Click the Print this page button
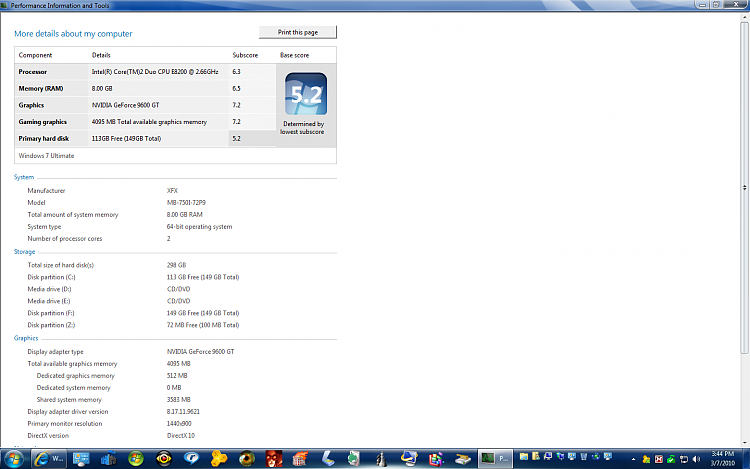This screenshot has height=469, width=750. (x=298, y=32)
